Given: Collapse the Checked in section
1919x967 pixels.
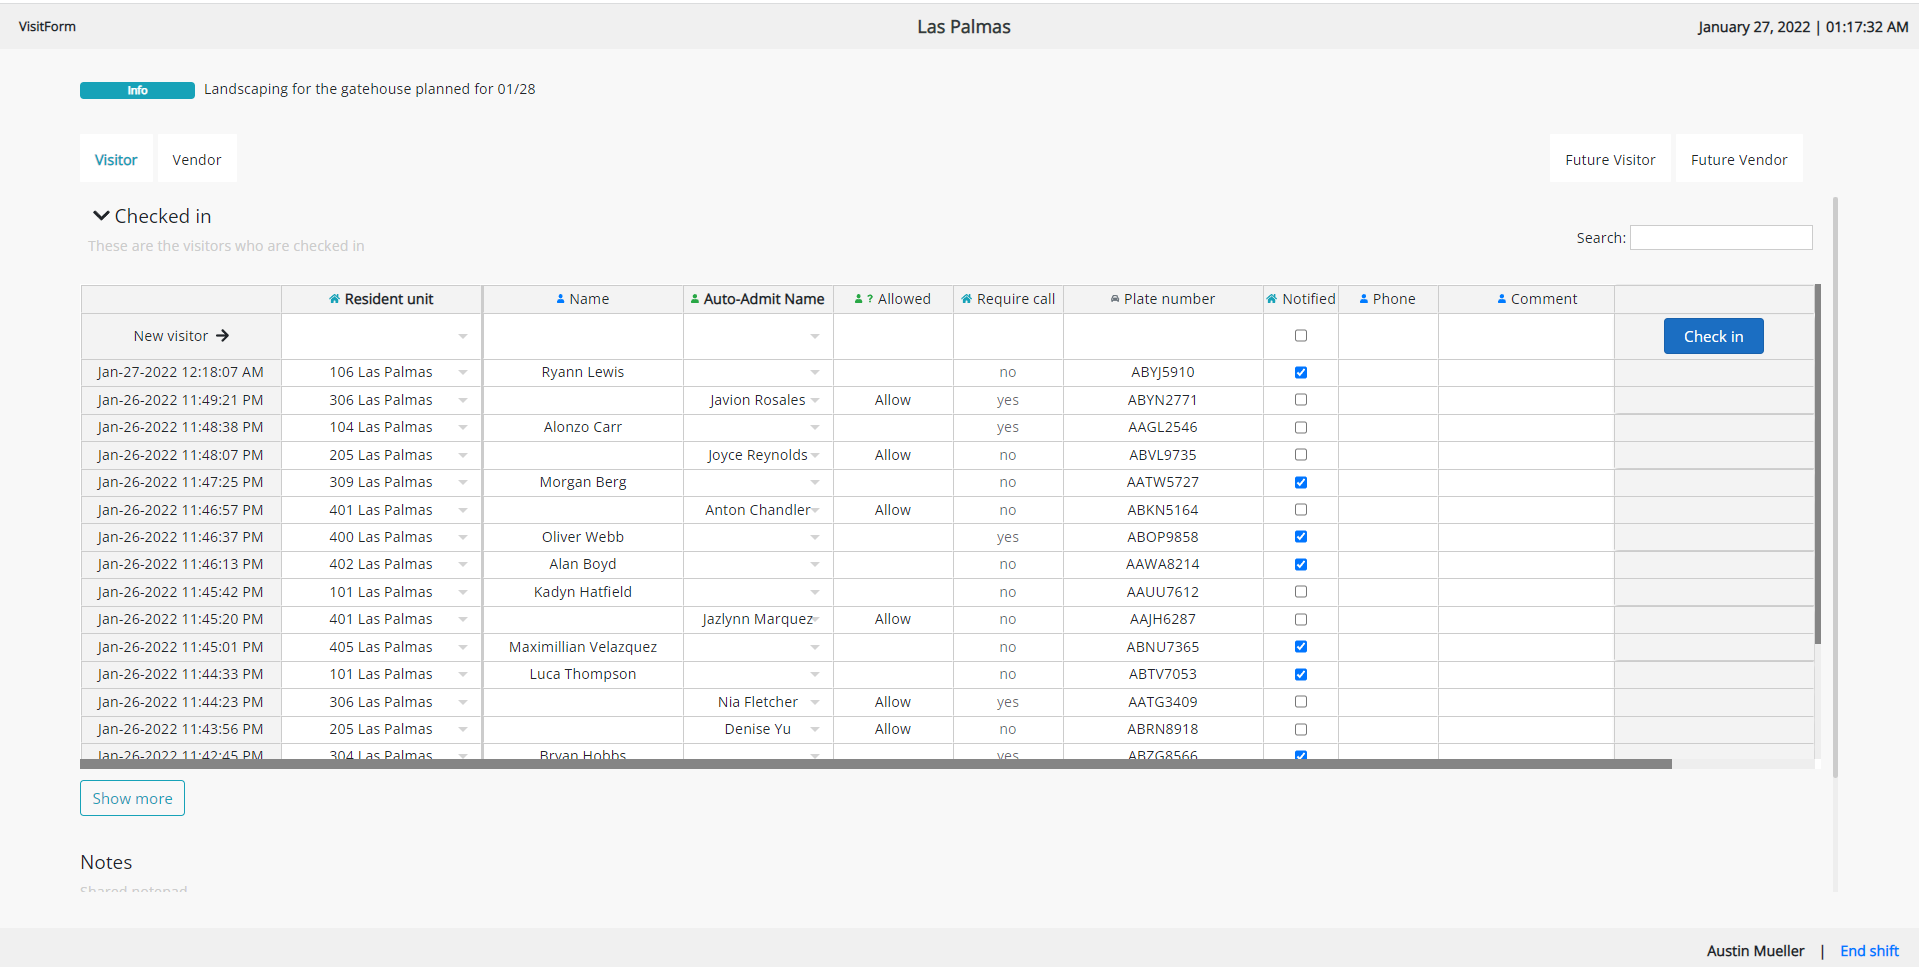Looking at the screenshot, I should point(101,215).
